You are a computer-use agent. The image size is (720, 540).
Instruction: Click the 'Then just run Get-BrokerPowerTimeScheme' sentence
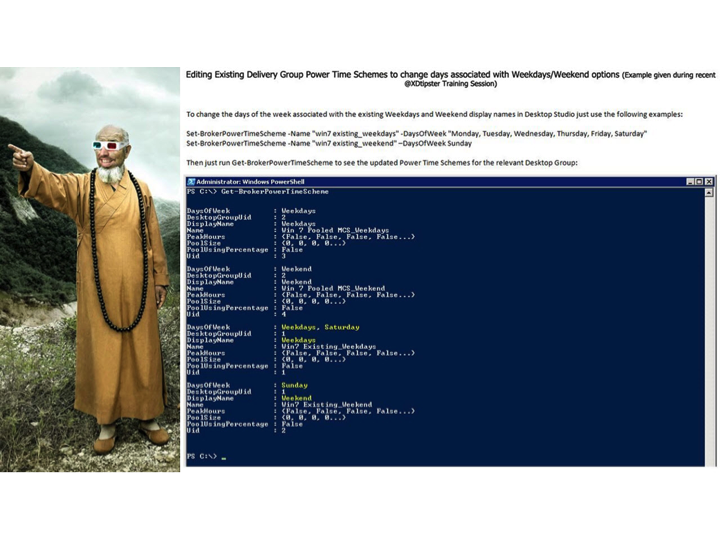click(382, 163)
